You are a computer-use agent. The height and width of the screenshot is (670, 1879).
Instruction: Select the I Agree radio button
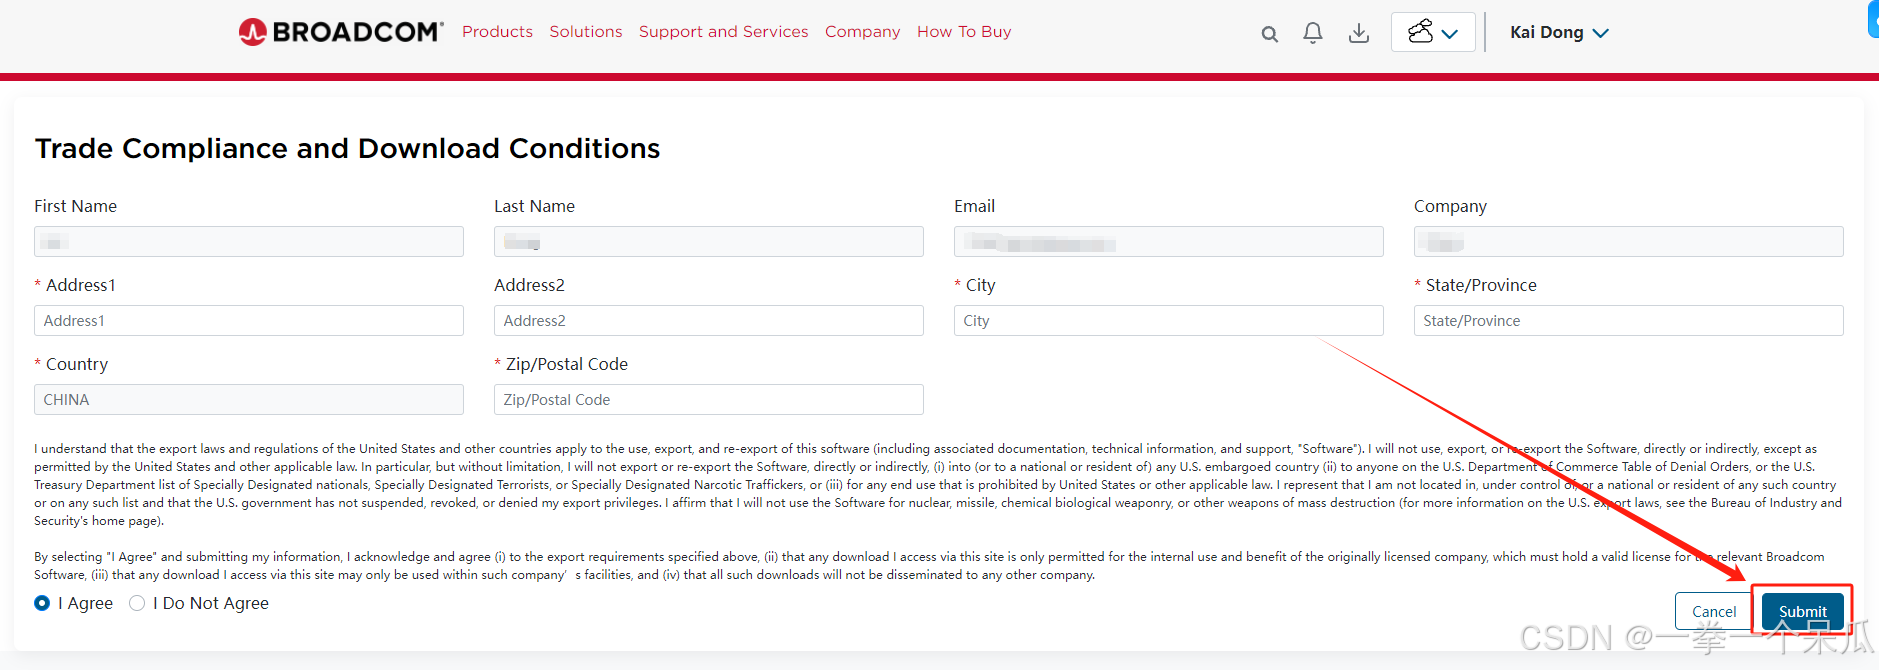[42, 603]
